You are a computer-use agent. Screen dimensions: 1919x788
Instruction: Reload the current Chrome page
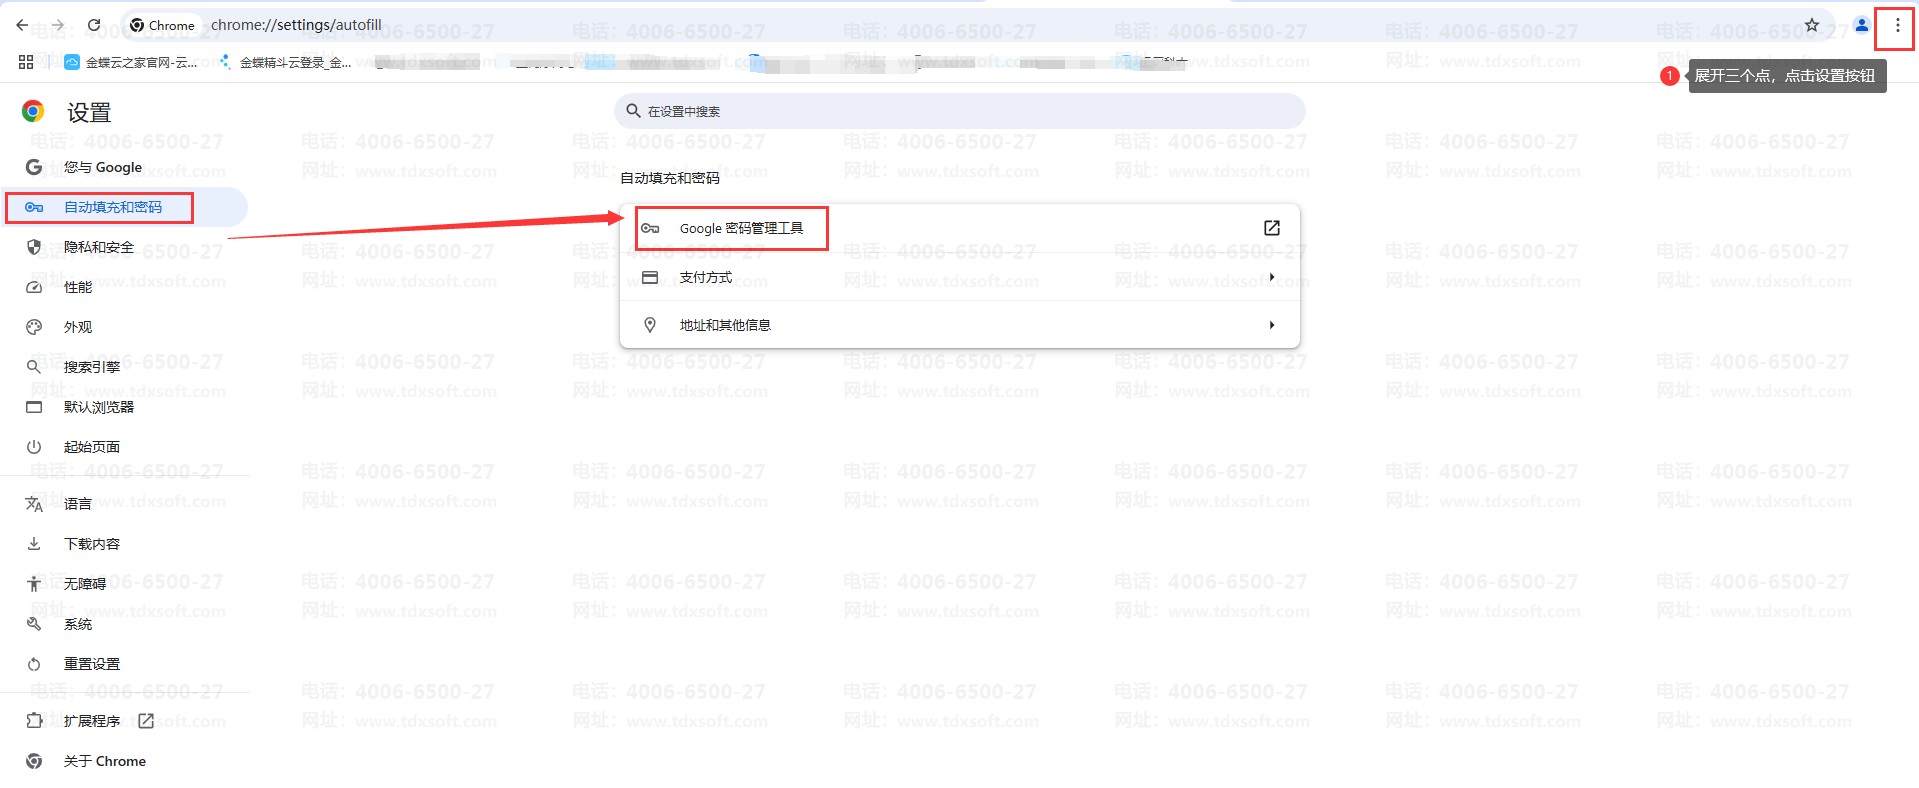click(x=94, y=25)
